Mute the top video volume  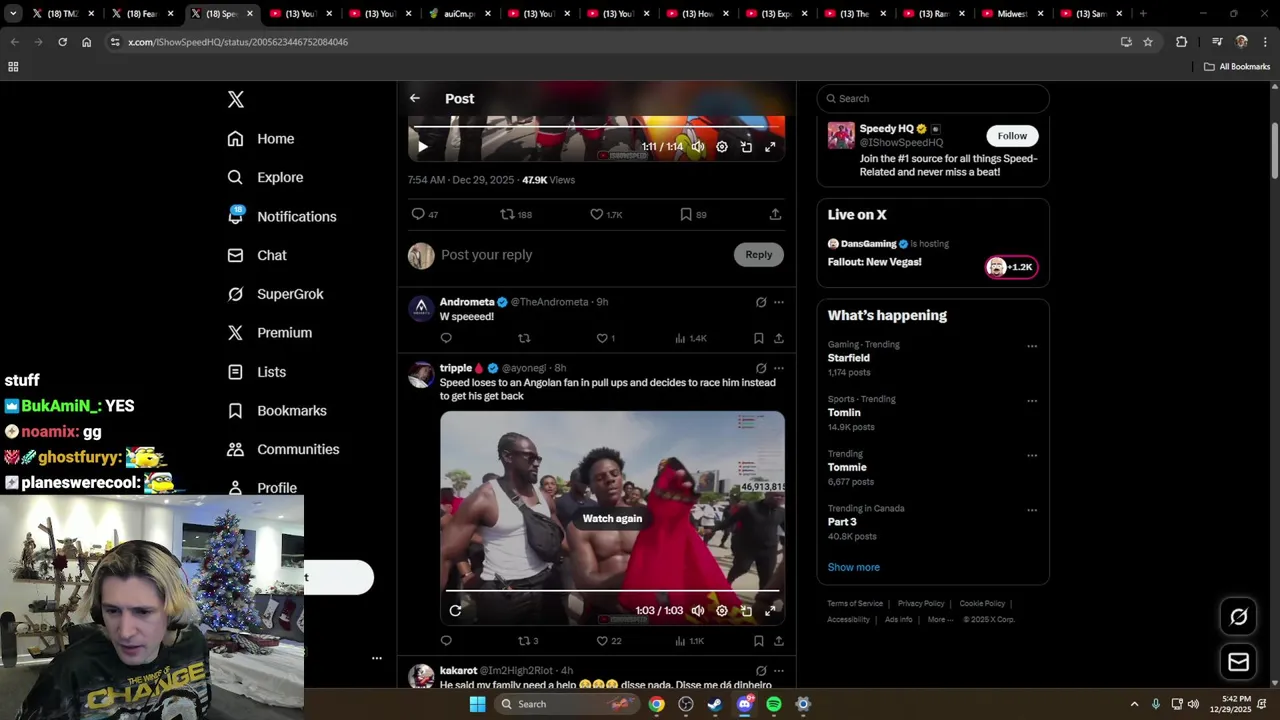tap(698, 147)
